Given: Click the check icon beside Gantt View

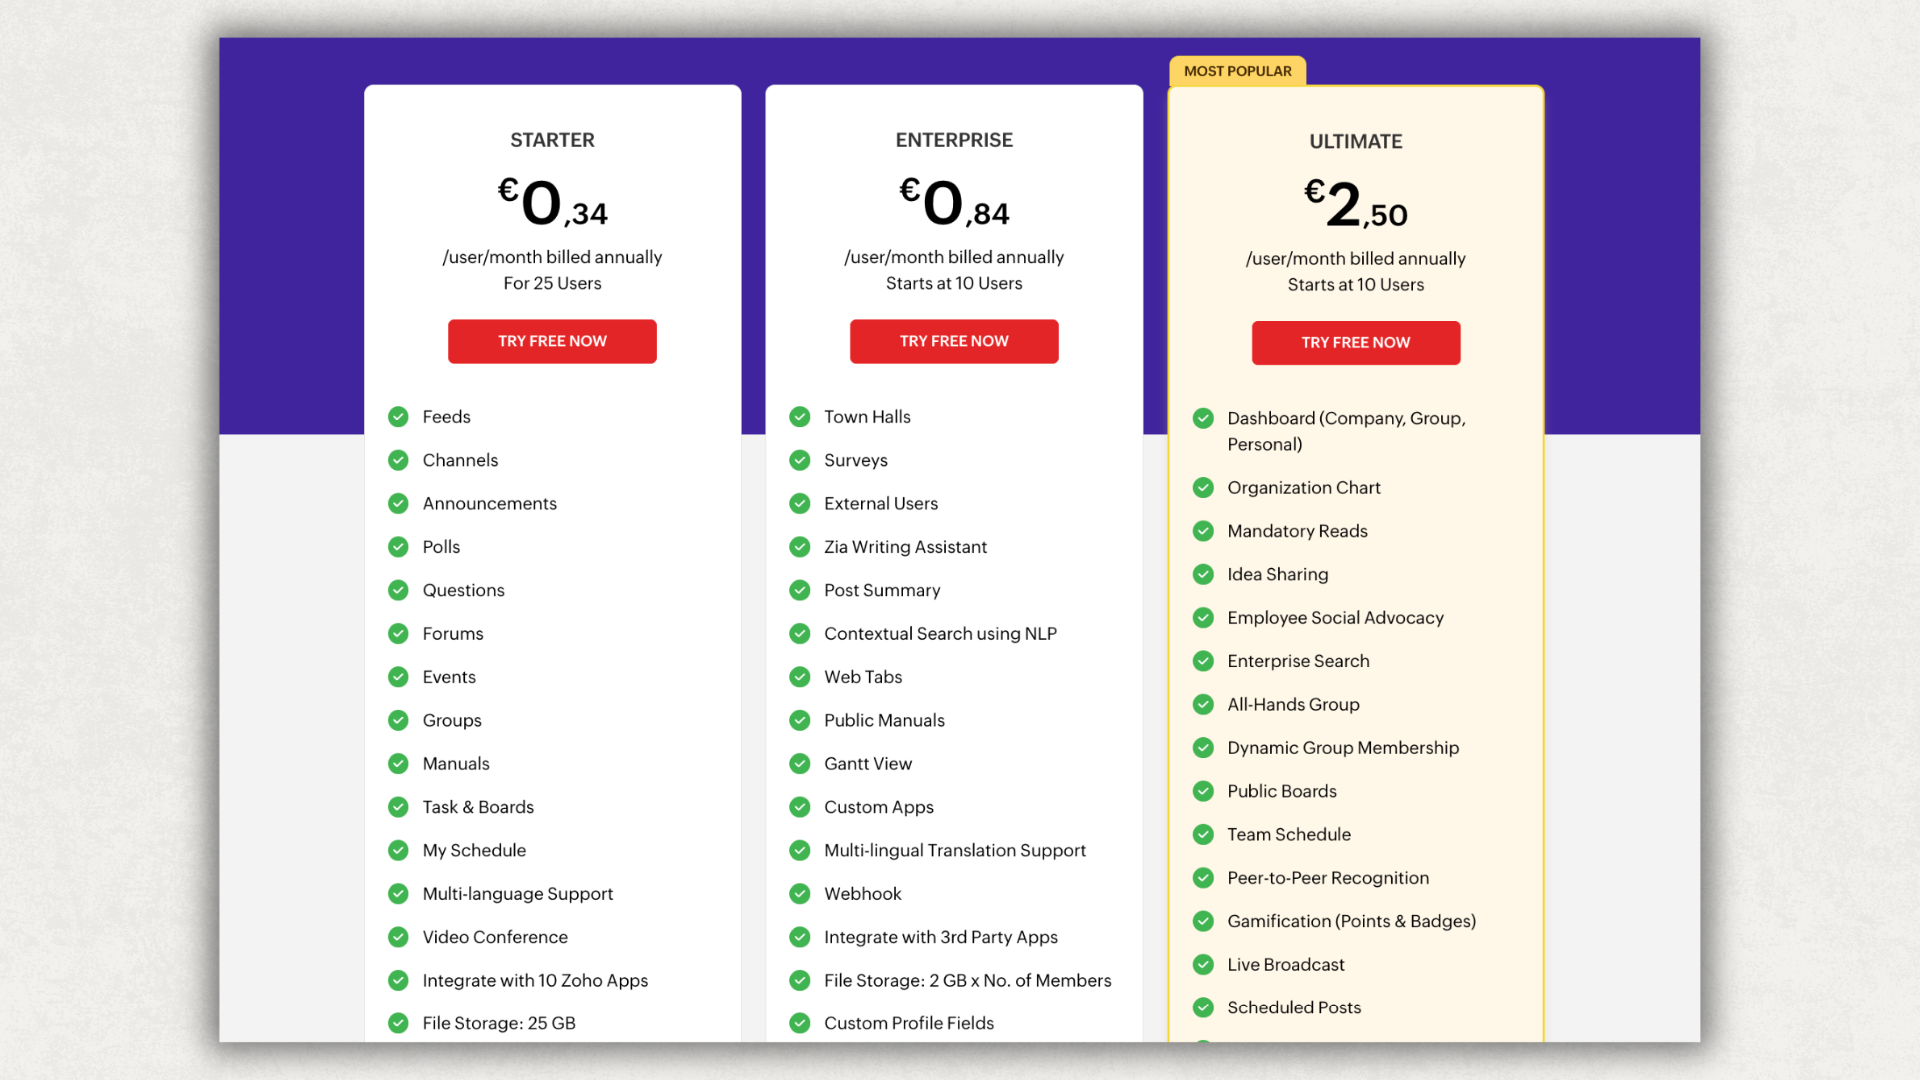Looking at the screenshot, I should [800, 764].
